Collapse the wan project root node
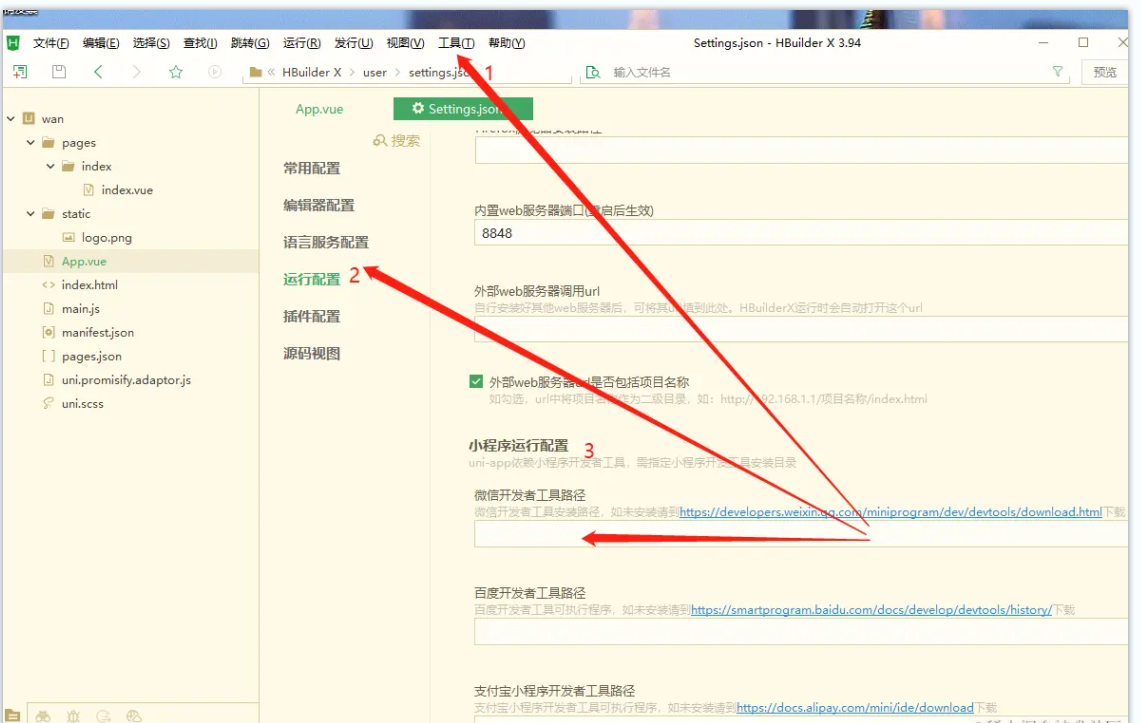1141x723 pixels. pyautogui.click(x=11, y=118)
